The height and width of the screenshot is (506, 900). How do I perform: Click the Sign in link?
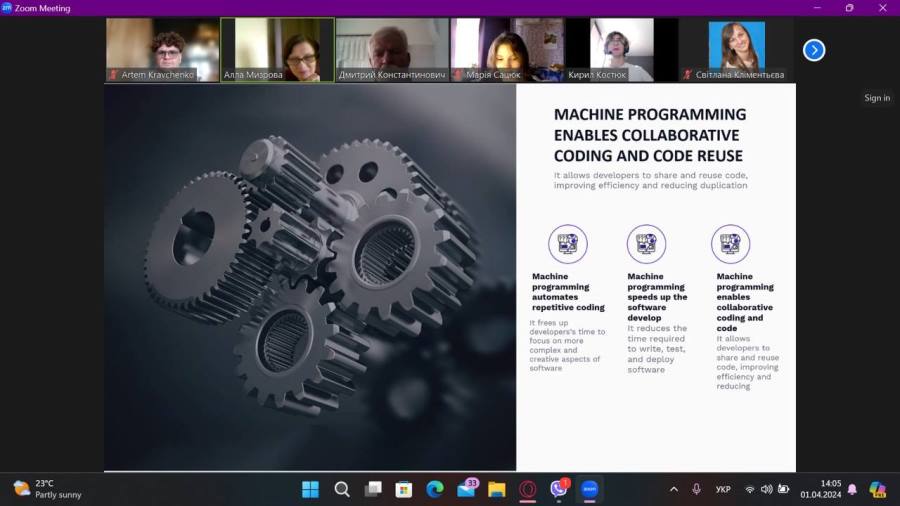tap(877, 98)
